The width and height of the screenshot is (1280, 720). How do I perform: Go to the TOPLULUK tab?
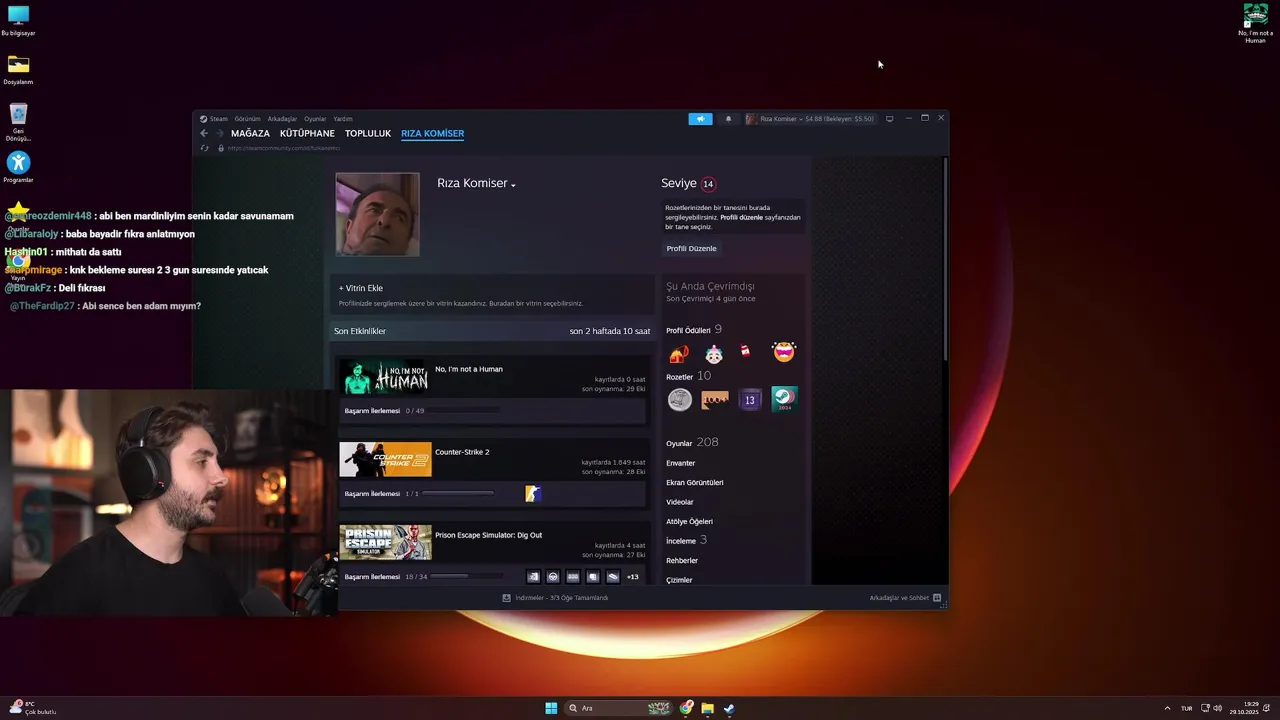pyautogui.click(x=368, y=133)
